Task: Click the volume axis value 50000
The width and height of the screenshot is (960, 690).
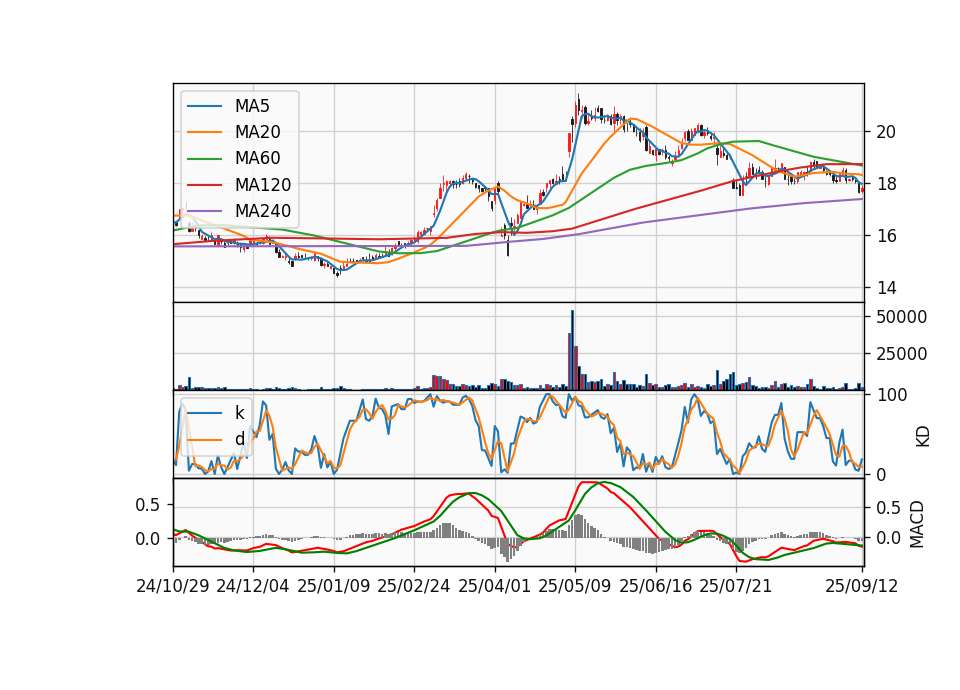Action: click(902, 317)
